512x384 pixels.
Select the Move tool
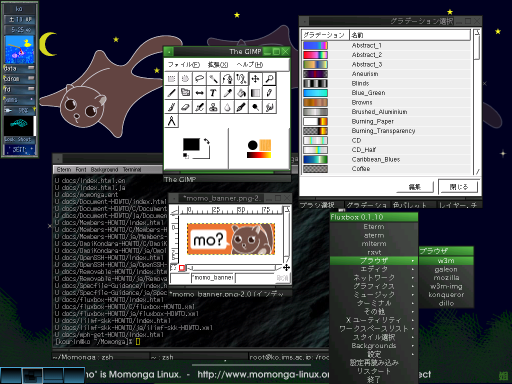tap(255, 79)
